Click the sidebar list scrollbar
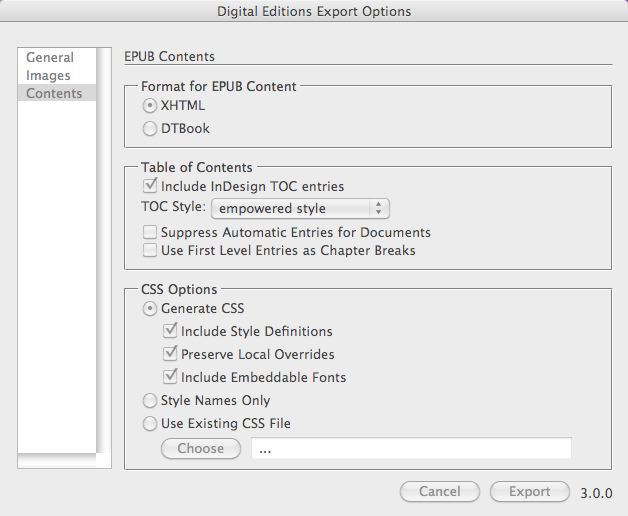 click(x=103, y=250)
